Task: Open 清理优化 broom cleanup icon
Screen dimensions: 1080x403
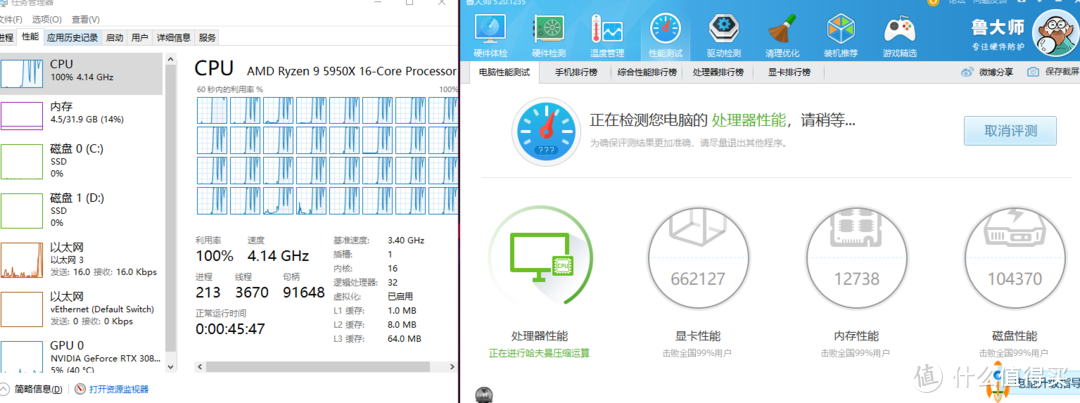Action: tap(782, 36)
